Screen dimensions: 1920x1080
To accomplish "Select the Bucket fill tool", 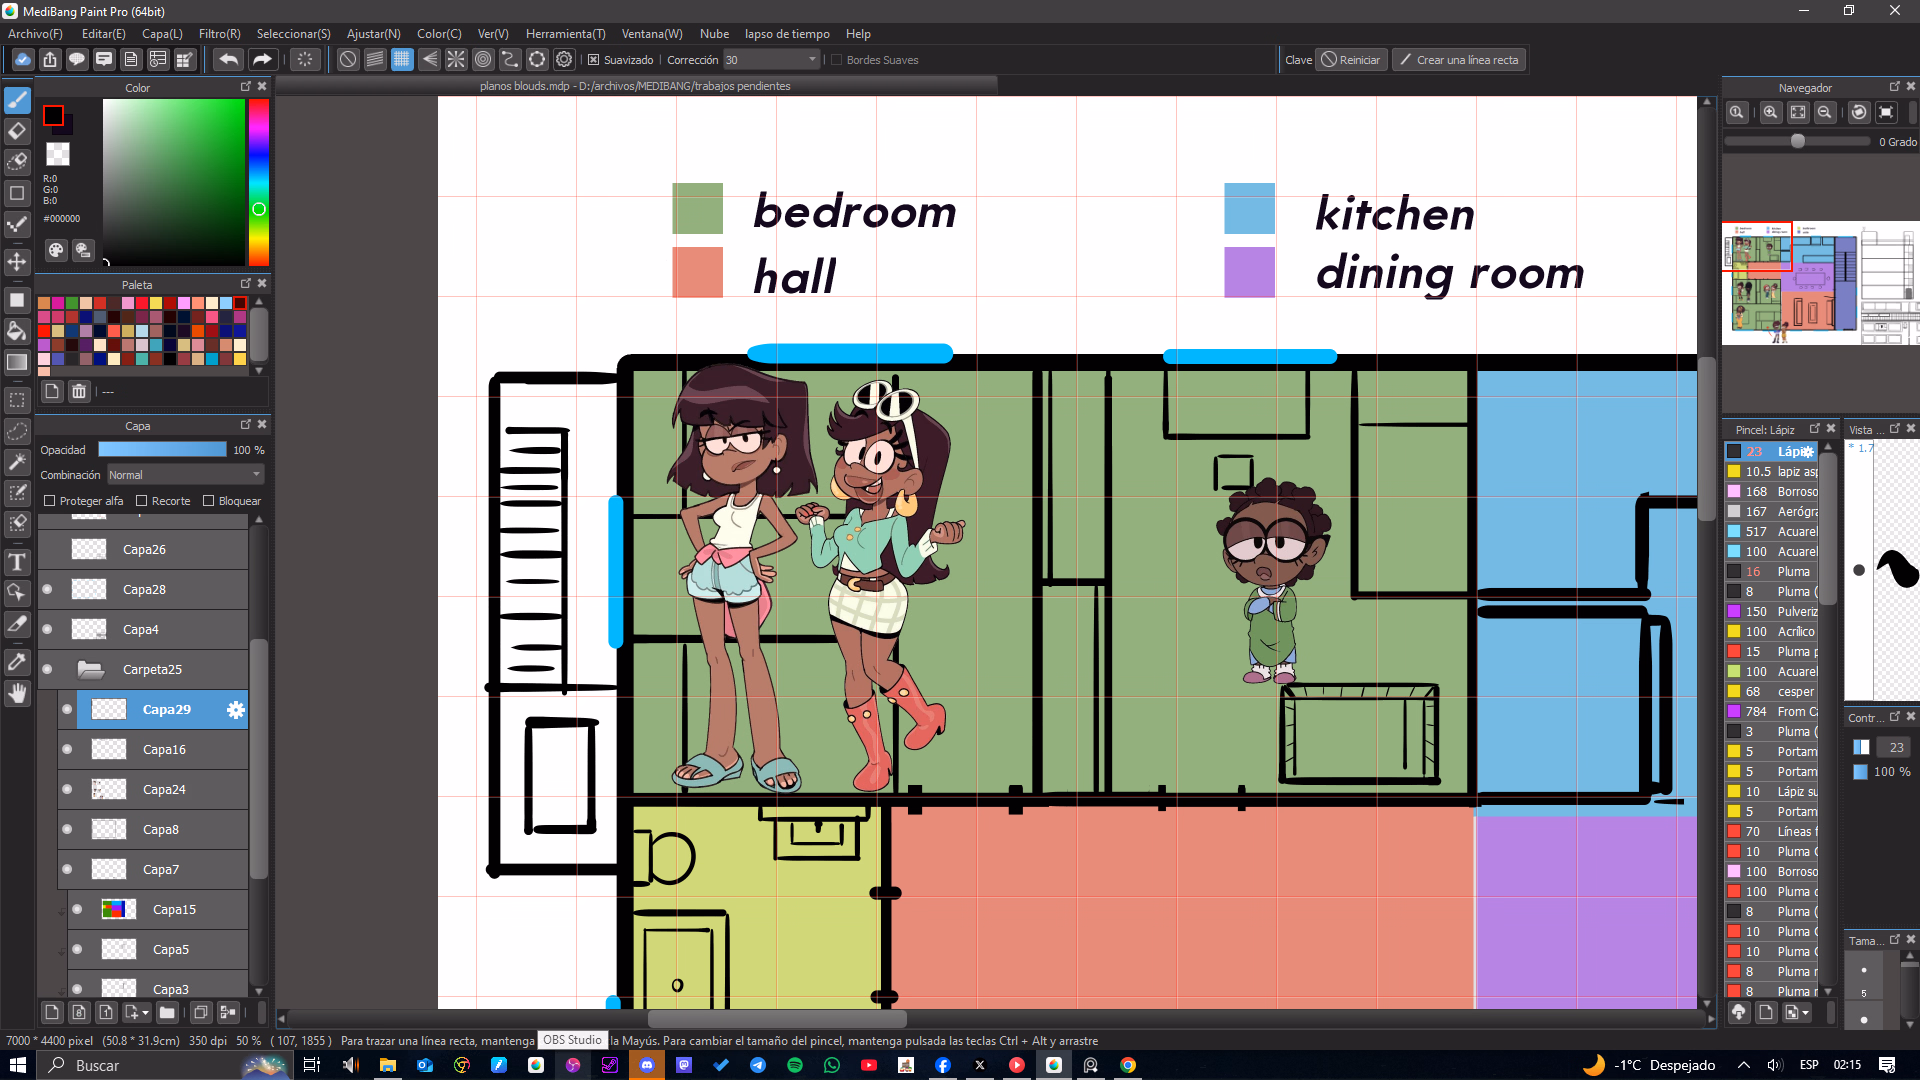I will pos(17,331).
